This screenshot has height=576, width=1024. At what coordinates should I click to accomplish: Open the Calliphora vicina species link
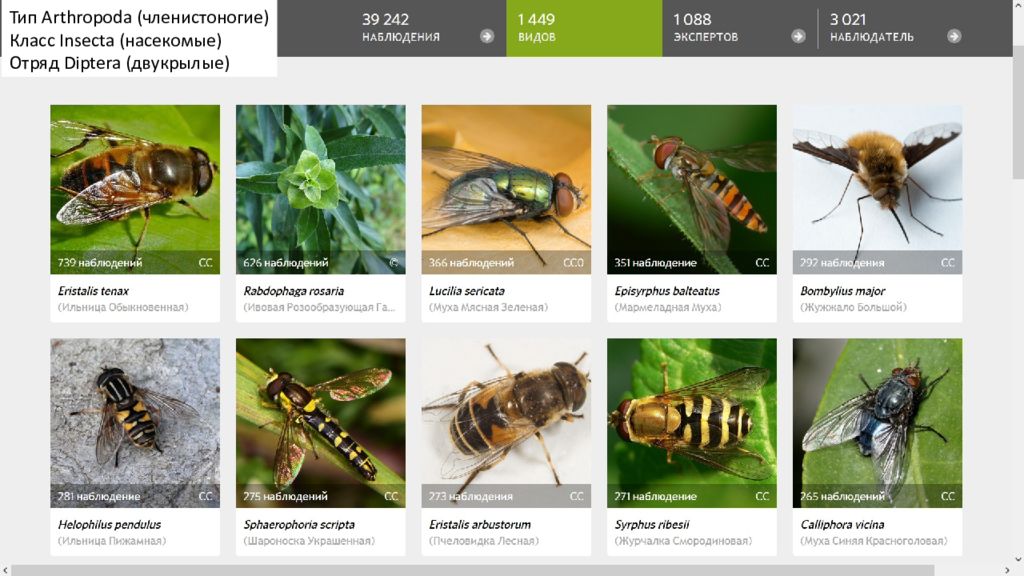pyautogui.click(x=842, y=525)
